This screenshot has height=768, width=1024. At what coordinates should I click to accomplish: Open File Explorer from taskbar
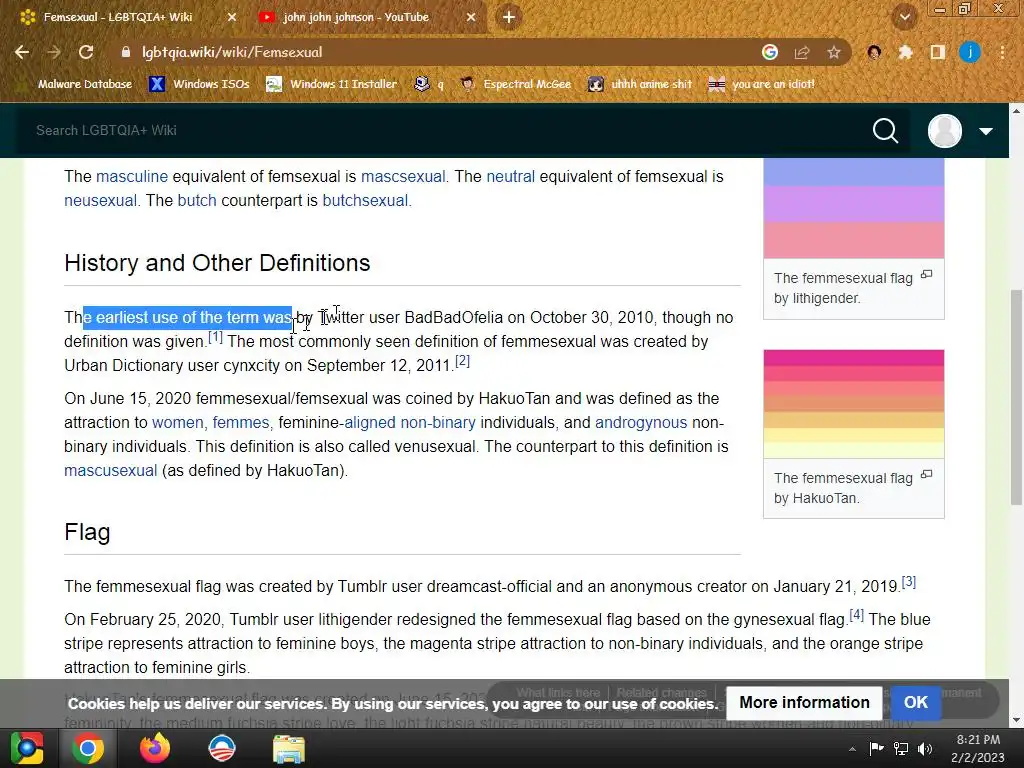289,748
